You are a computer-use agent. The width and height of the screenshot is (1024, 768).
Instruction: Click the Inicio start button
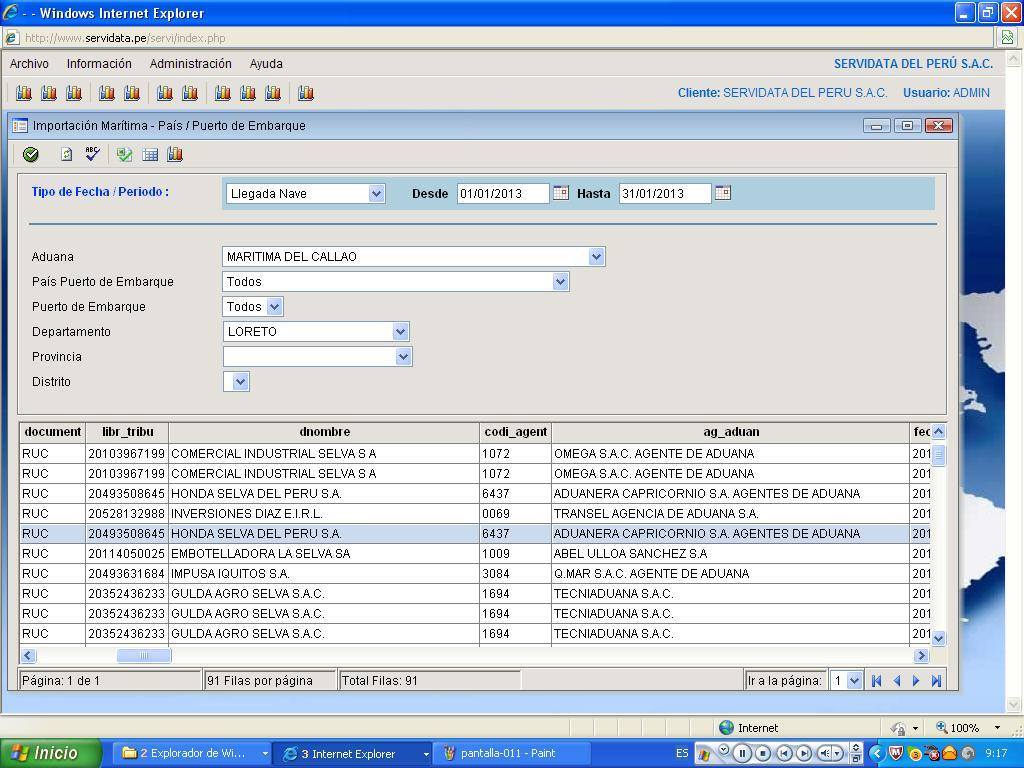click(x=50, y=753)
